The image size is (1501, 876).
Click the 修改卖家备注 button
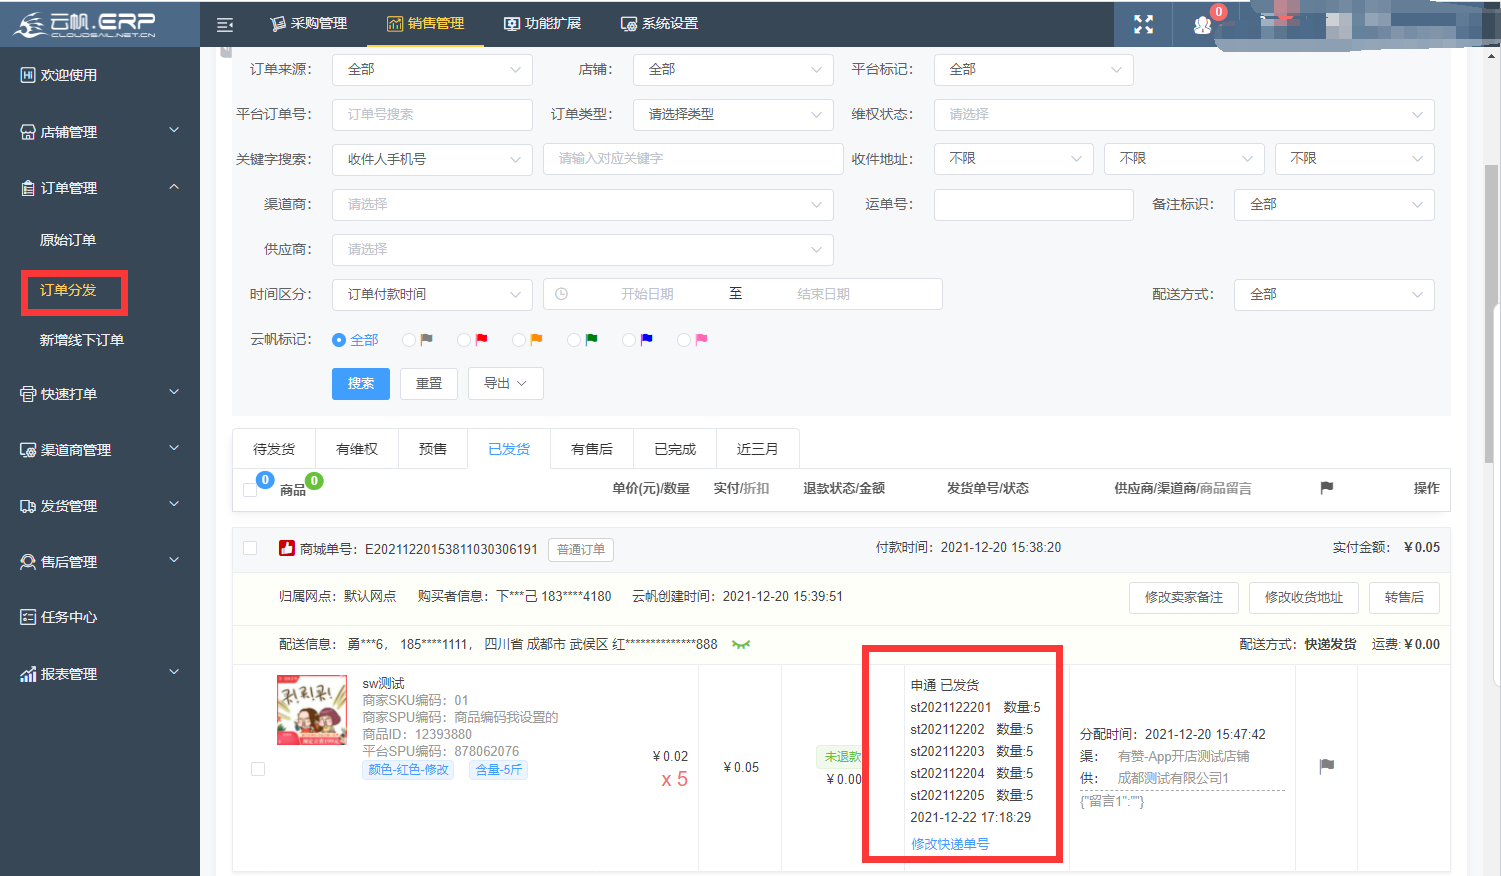(x=1184, y=597)
